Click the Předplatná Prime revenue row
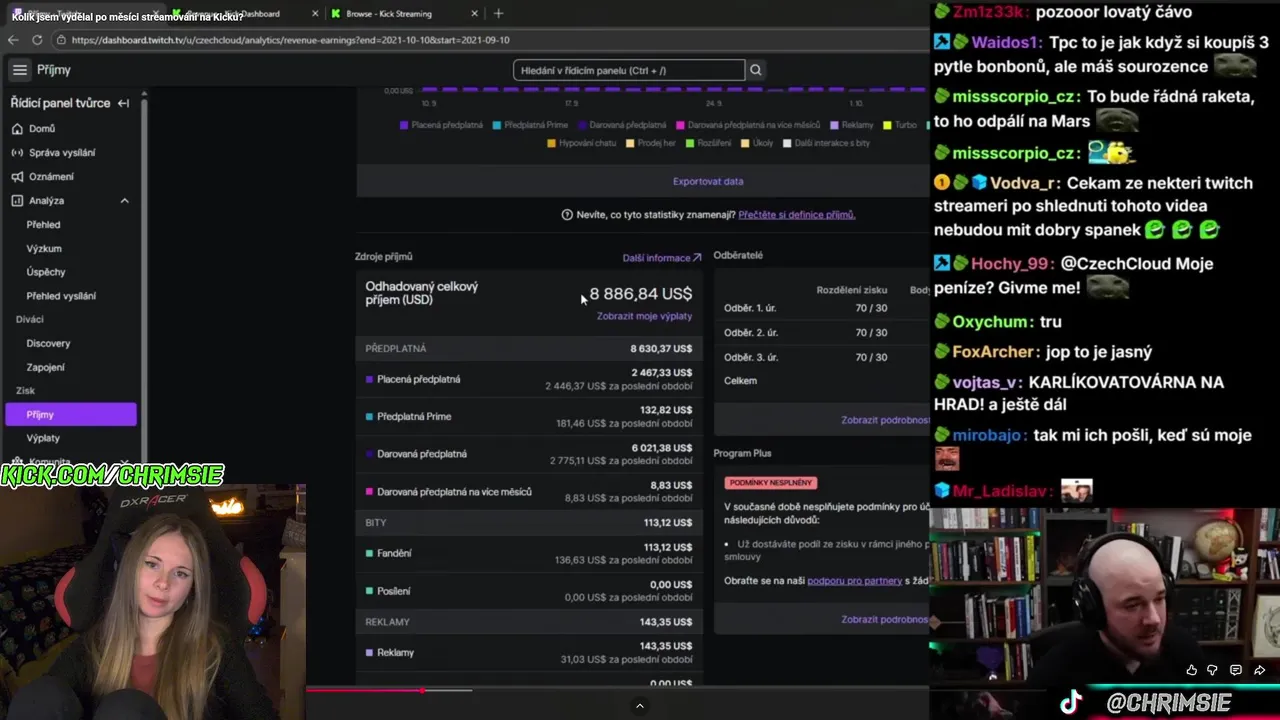The height and width of the screenshot is (720, 1280). click(529, 416)
